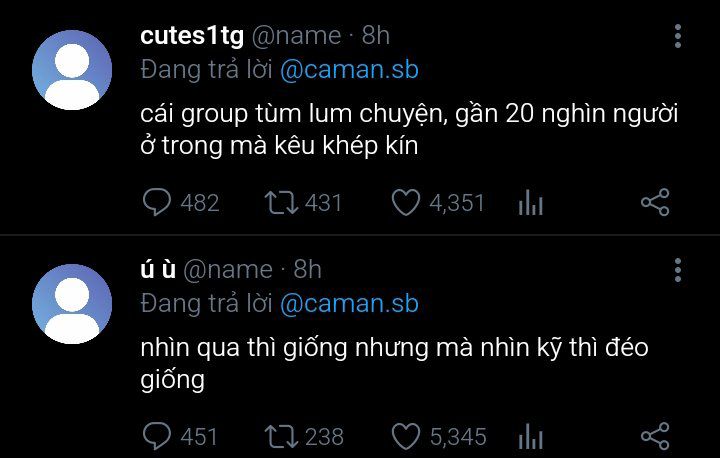Image resolution: width=720 pixels, height=458 pixels.
Task: Open more options for cutes1tg's tweet
Action: coord(678,36)
